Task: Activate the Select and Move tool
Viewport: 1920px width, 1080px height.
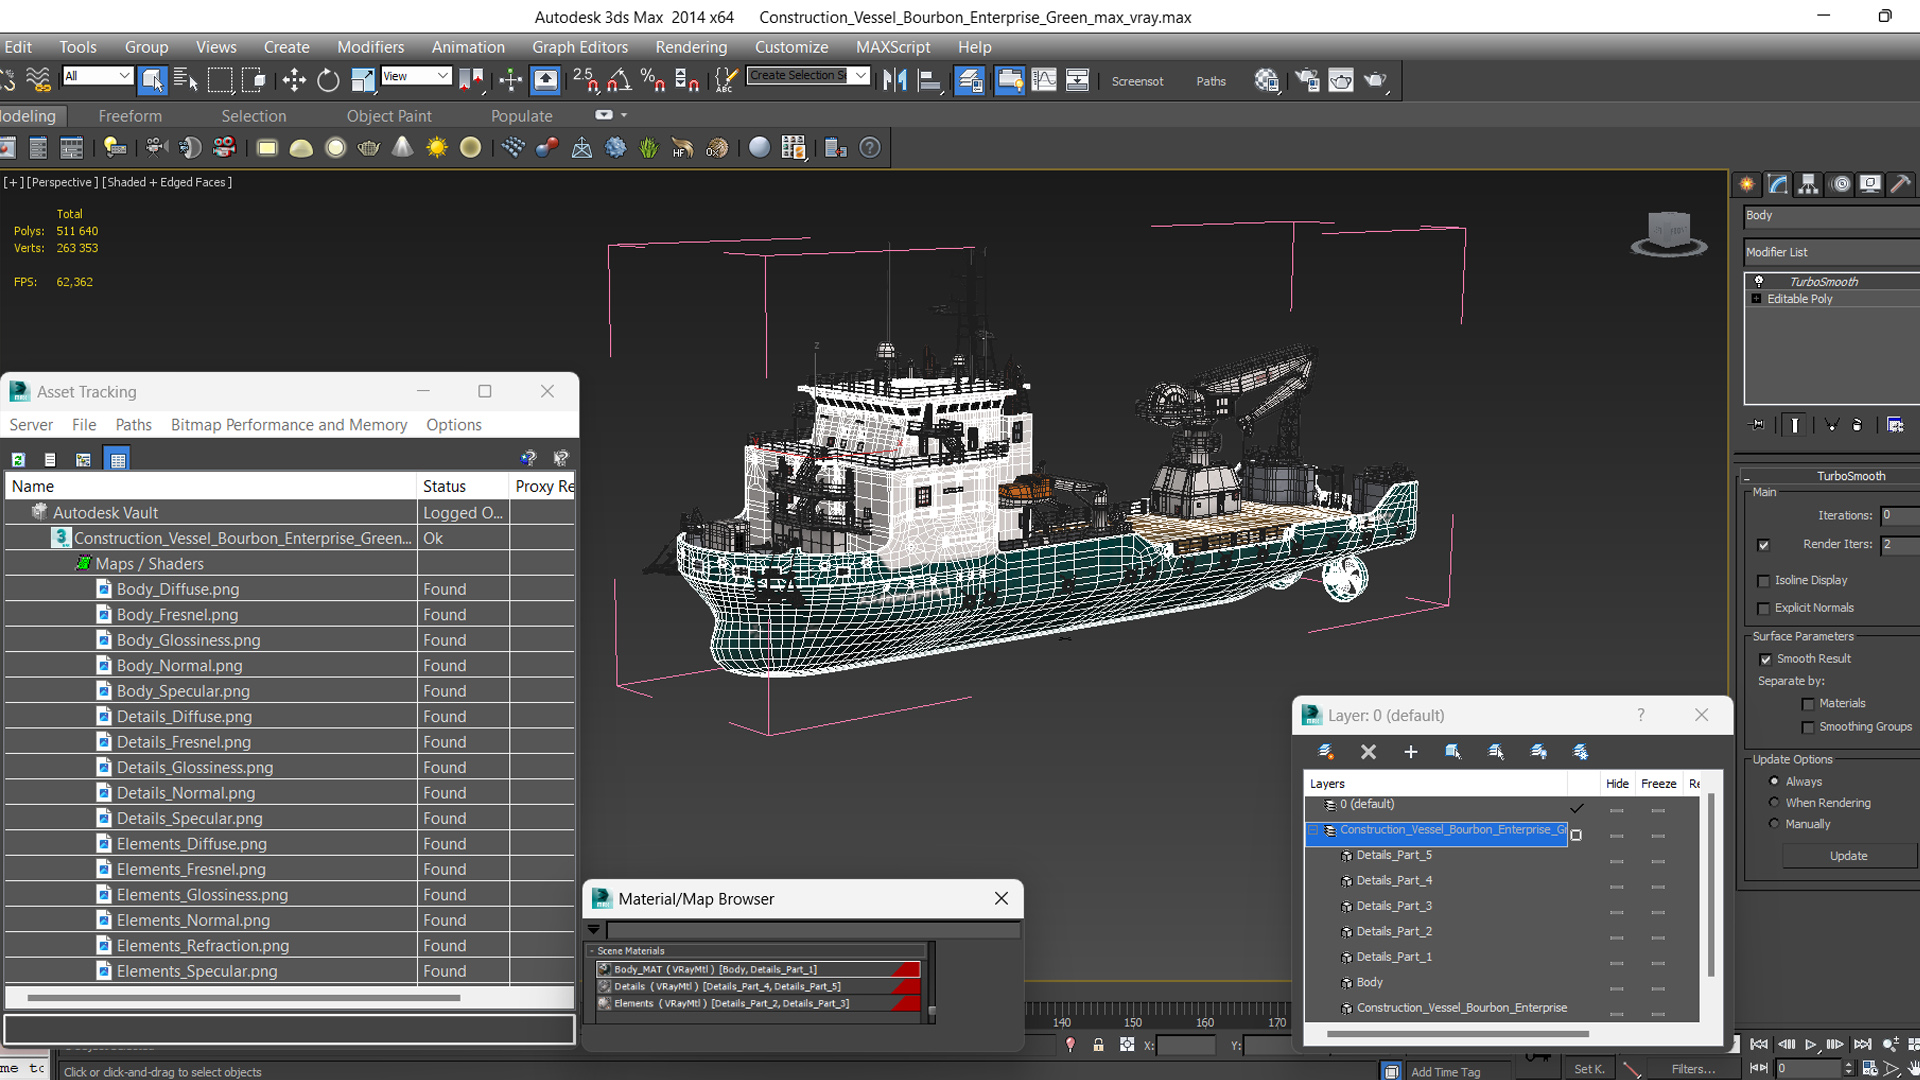Action: [294, 80]
